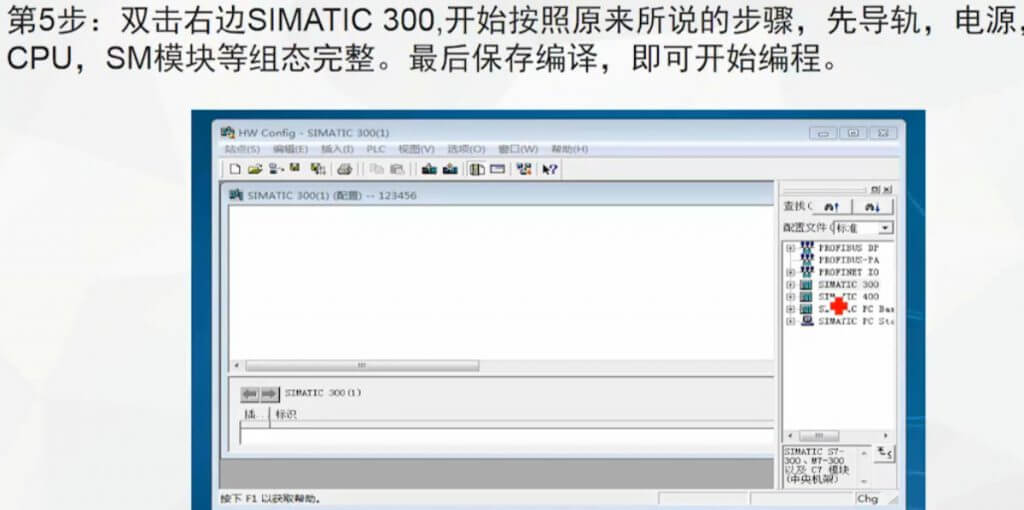1024x510 pixels.
Task: Click the Address Overview toolbar icon
Action: [x=498, y=170]
